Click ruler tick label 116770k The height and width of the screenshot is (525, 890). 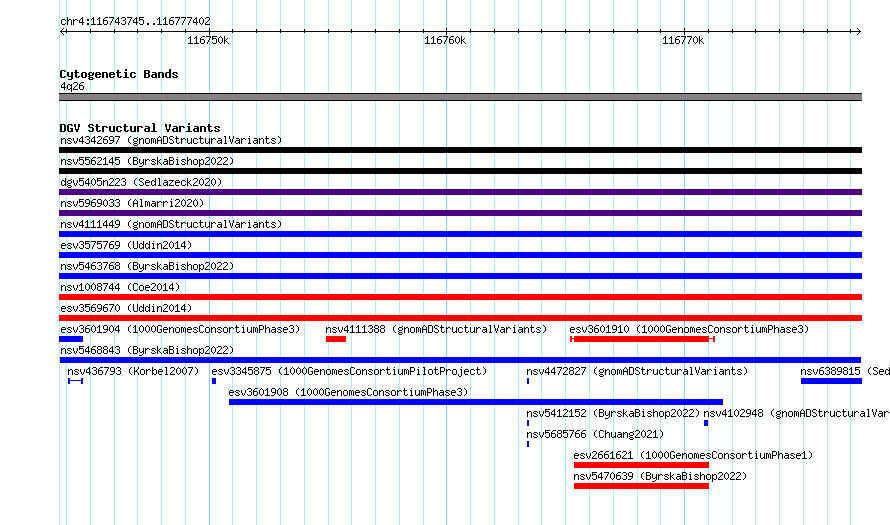coord(683,40)
